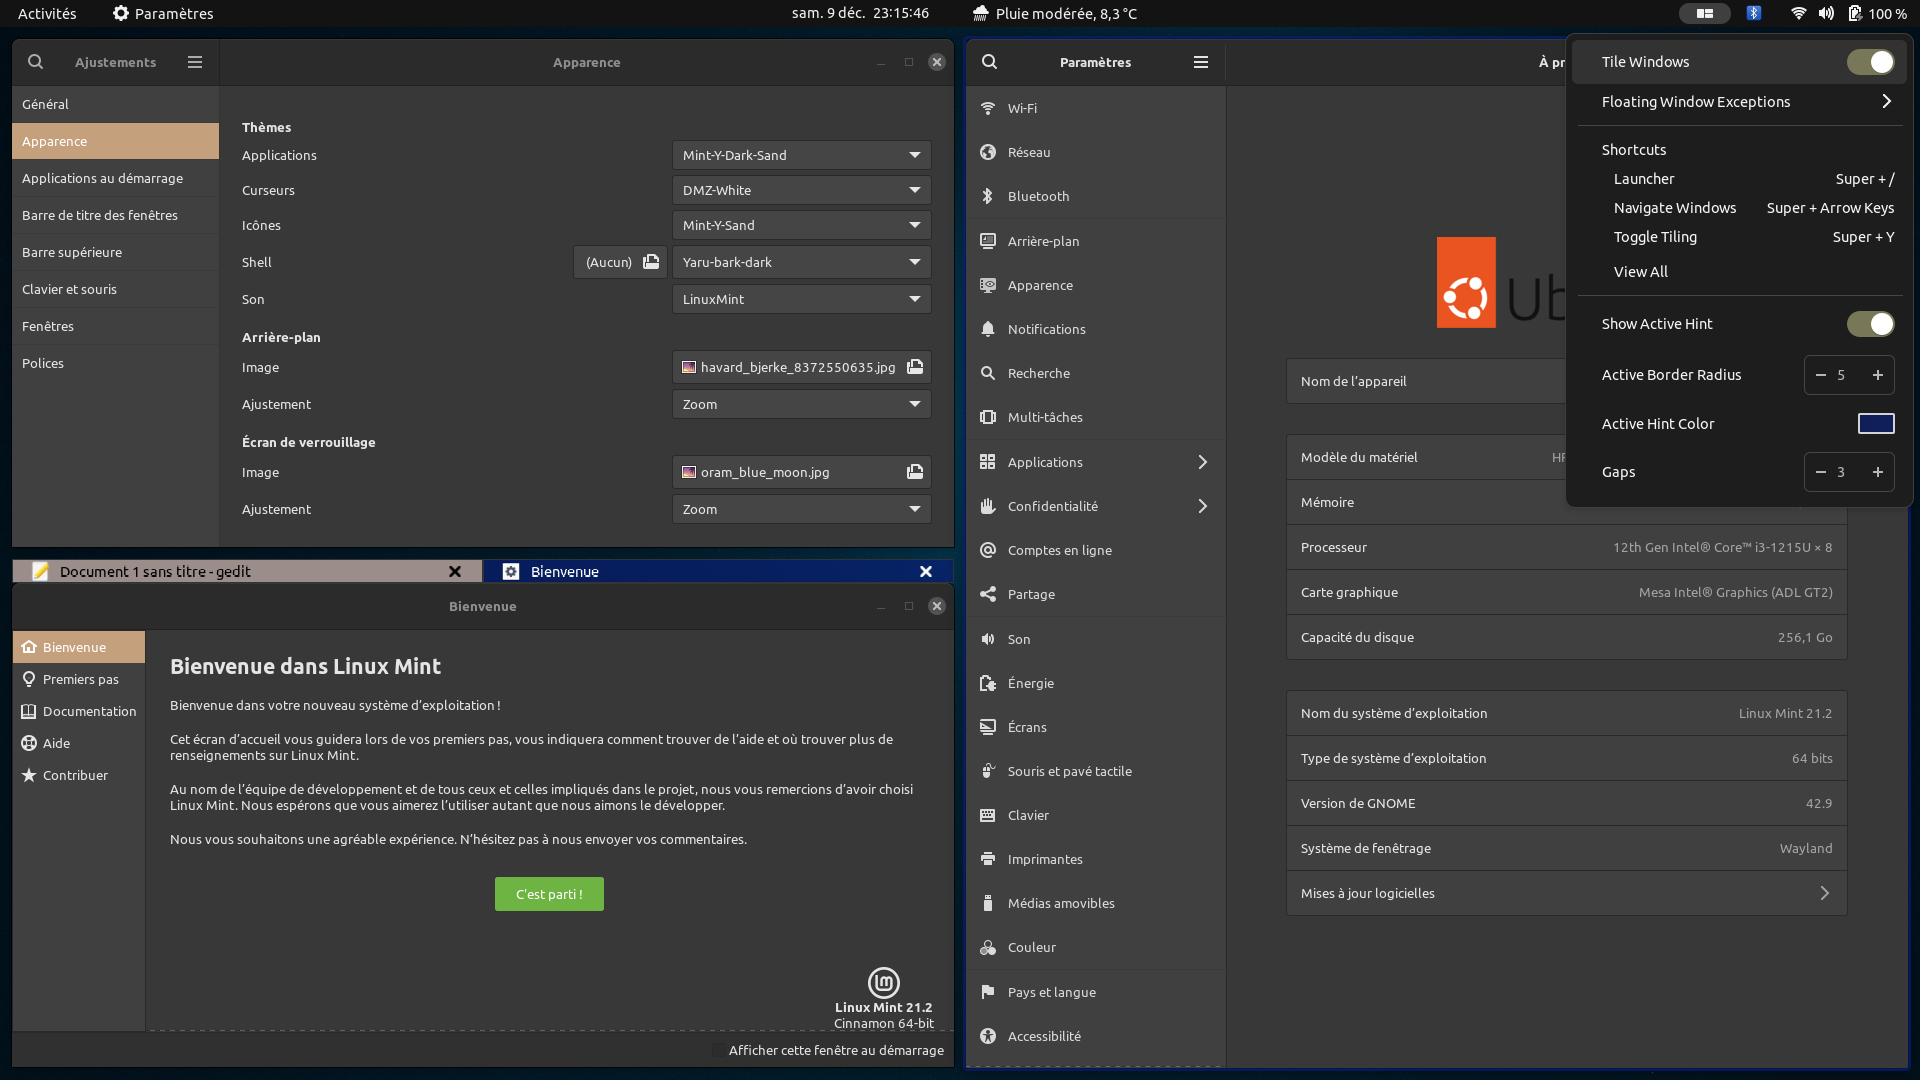Open Imprimantes settings in sidebar
The image size is (1920, 1080).
(x=1044, y=859)
